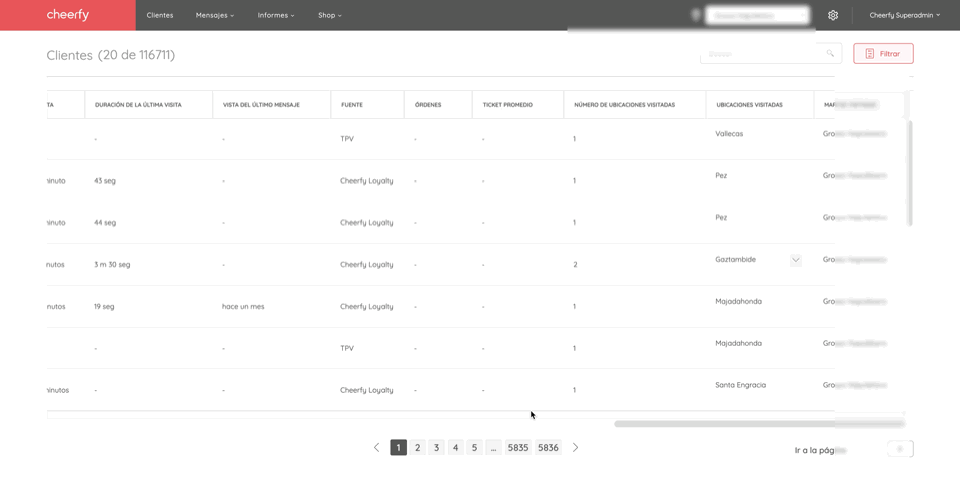This screenshot has height=498, width=960.
Task: Click 'hace un mes' message cell
Action: [x=243, y=306]
